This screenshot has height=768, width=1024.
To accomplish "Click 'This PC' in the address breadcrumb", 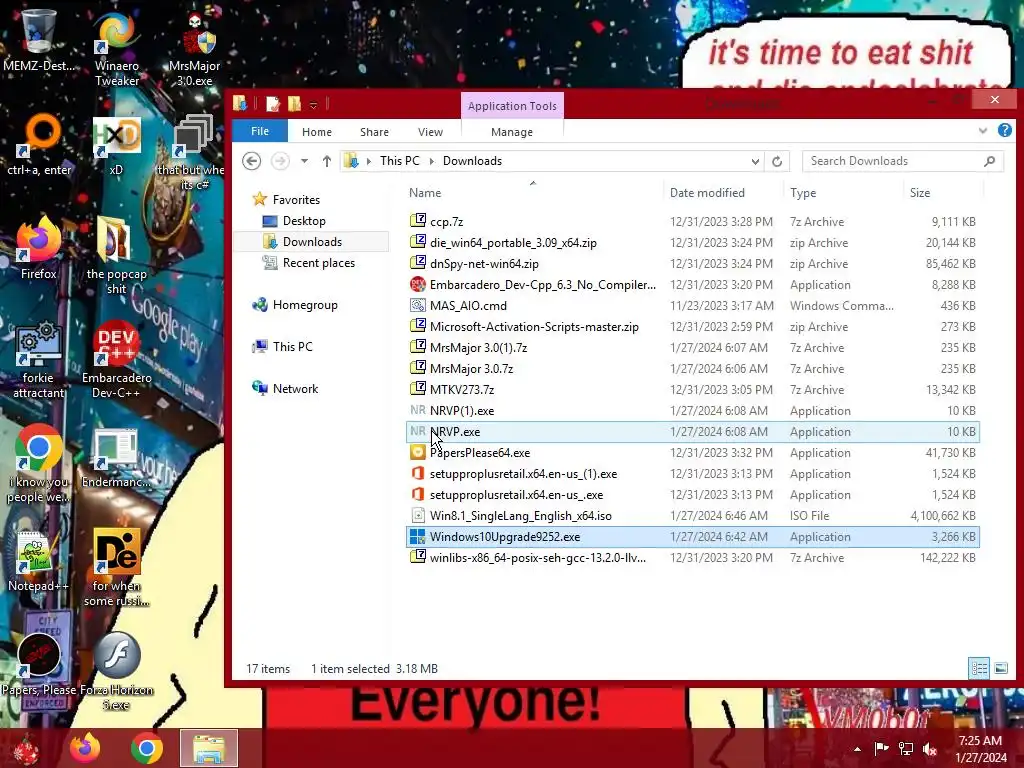I will tap(400, 161).
